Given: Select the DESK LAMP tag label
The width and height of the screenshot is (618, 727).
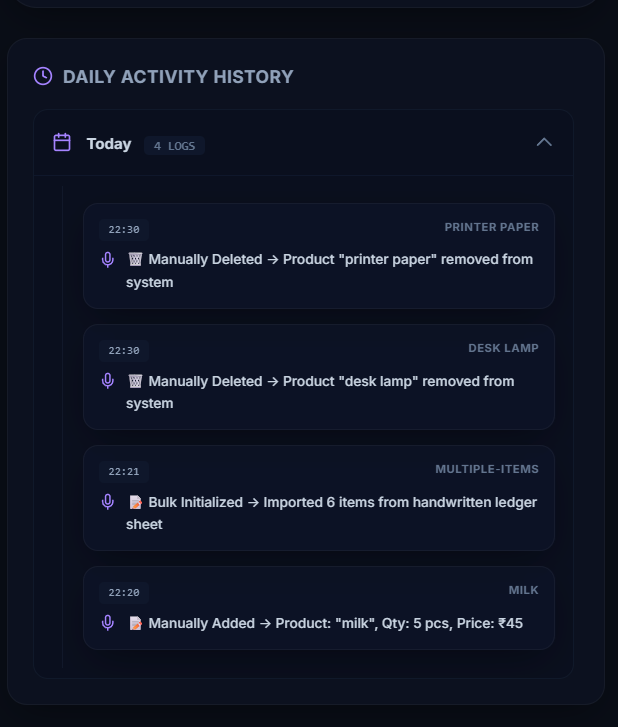Looking at the screenshot, I should pos(503,348).
